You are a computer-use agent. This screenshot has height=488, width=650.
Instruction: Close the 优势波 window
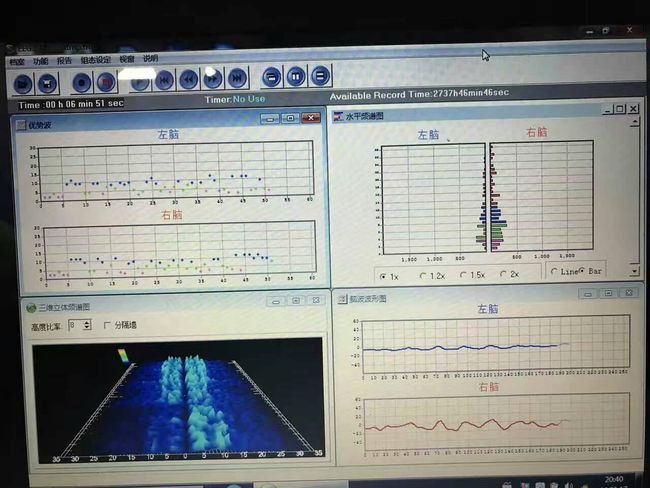click(x=311, y=118)
